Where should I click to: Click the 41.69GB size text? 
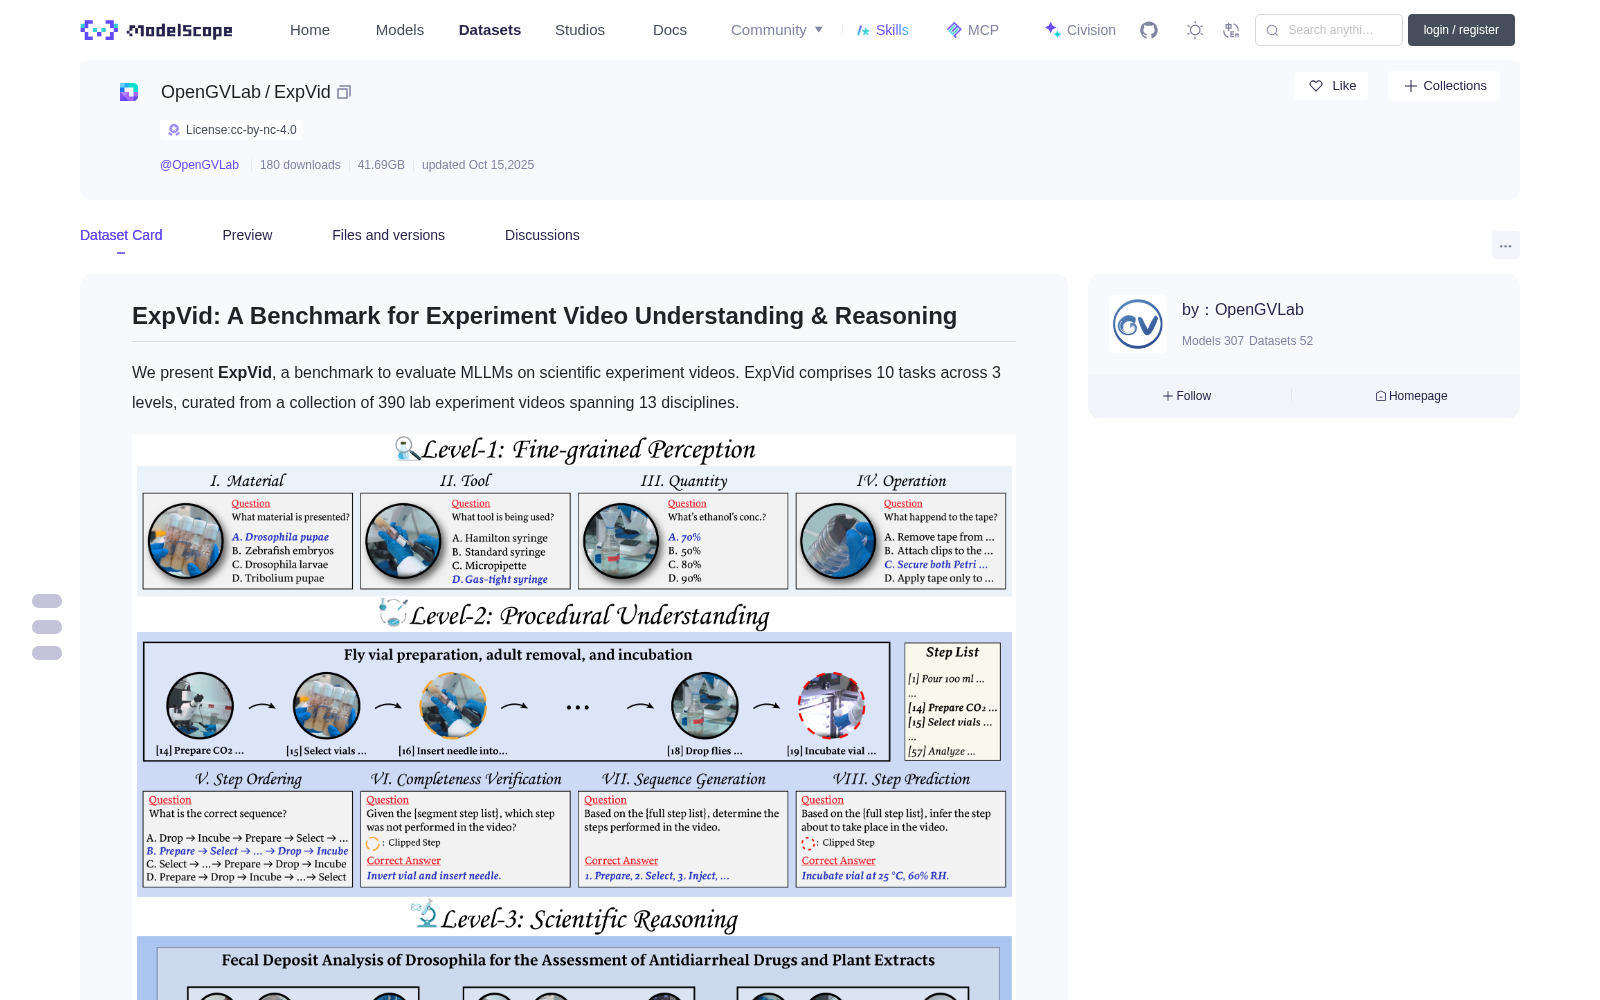pos(381,165)
